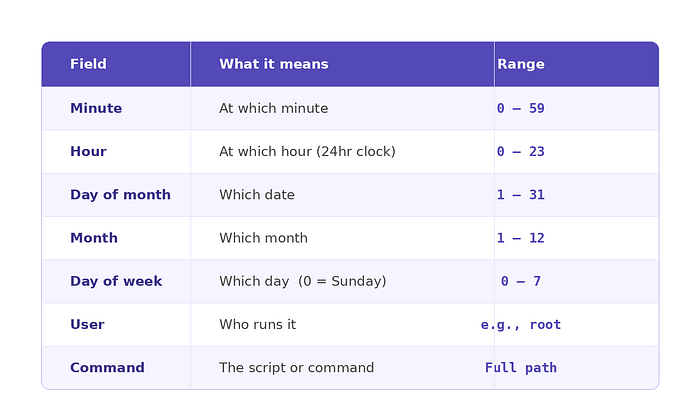
Task: Click the 1 – 12 range value
Action: coord(521,238)
